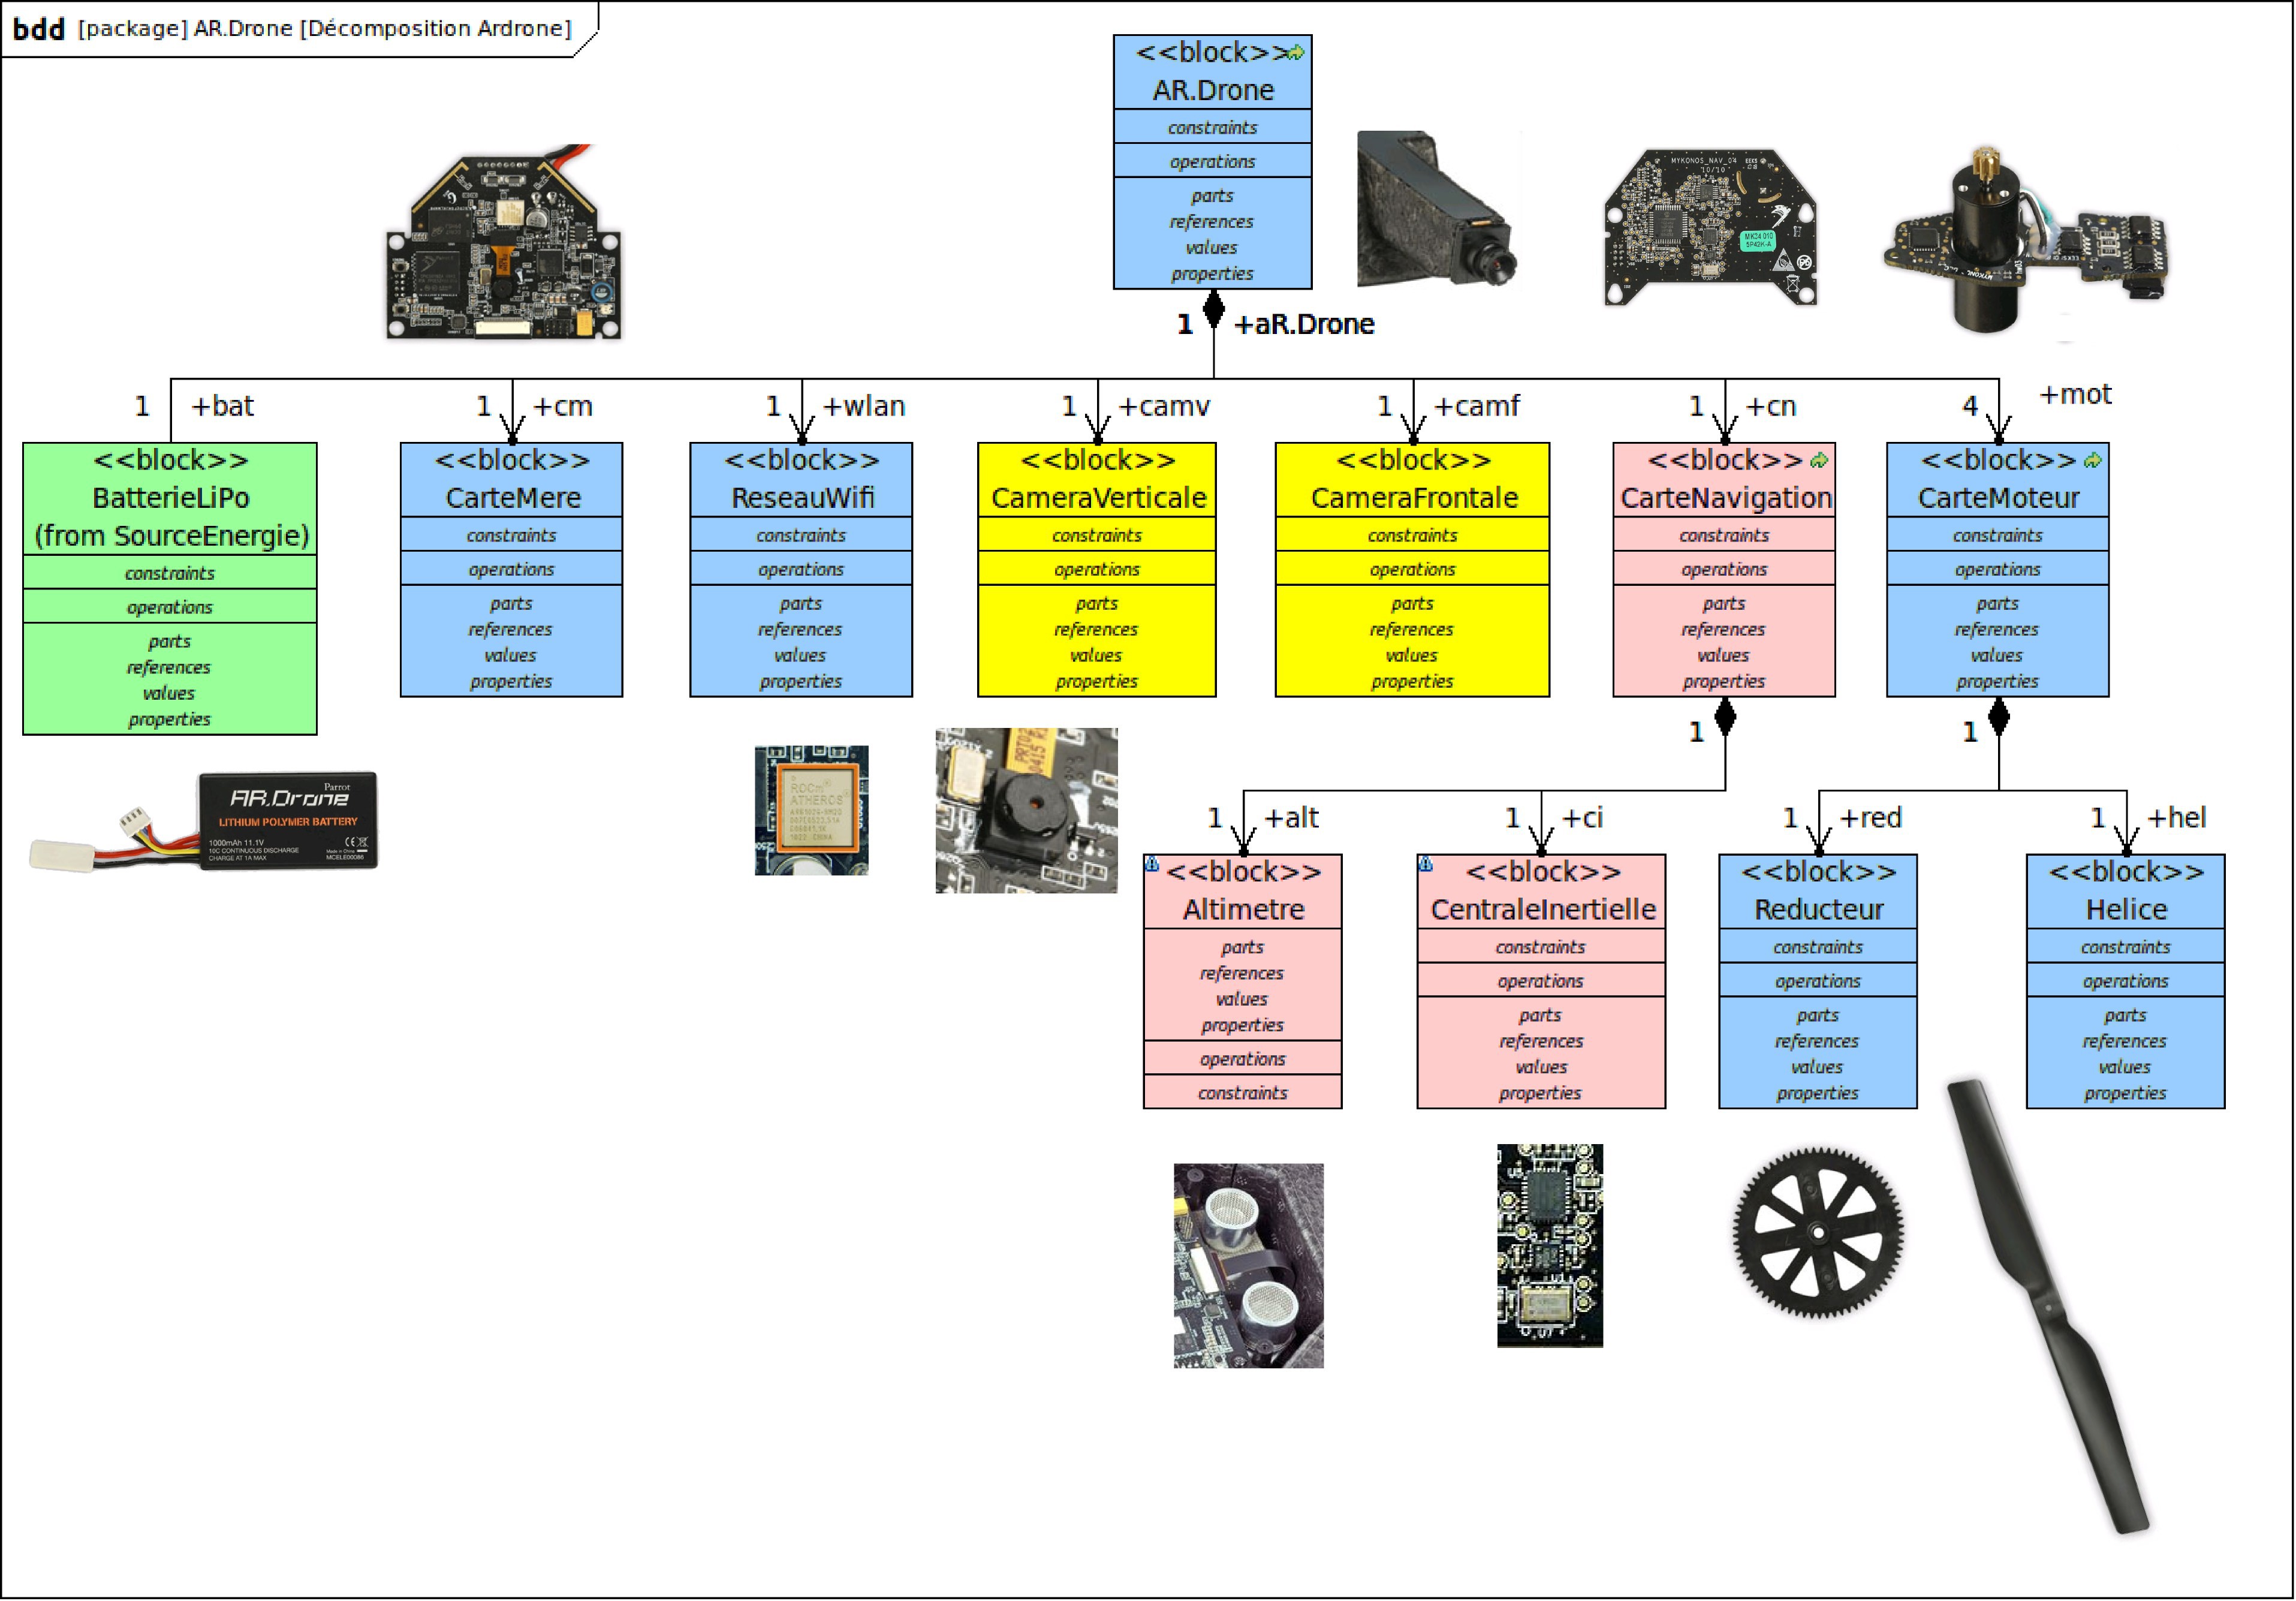This screenshot has height=1601, width=2296.
Task: Select the navigation board photo
Action: point(1711,227)
